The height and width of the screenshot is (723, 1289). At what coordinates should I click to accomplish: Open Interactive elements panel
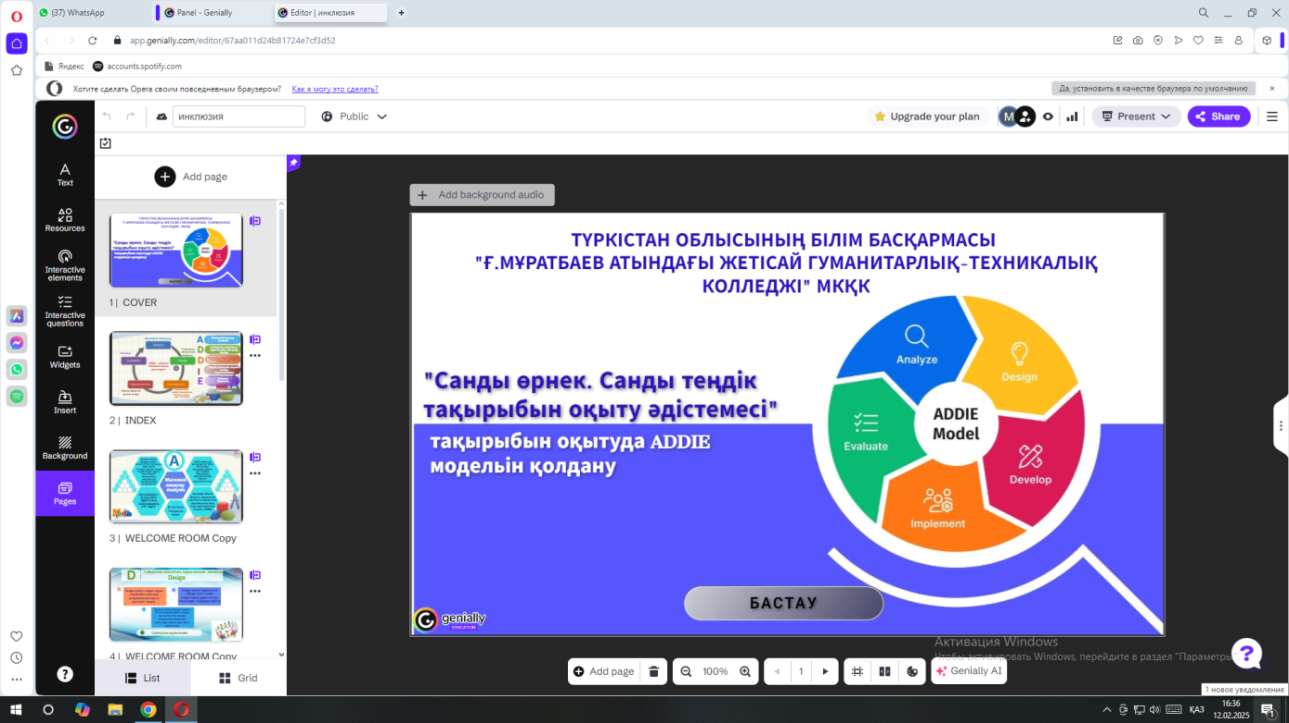tap(65, 265)
